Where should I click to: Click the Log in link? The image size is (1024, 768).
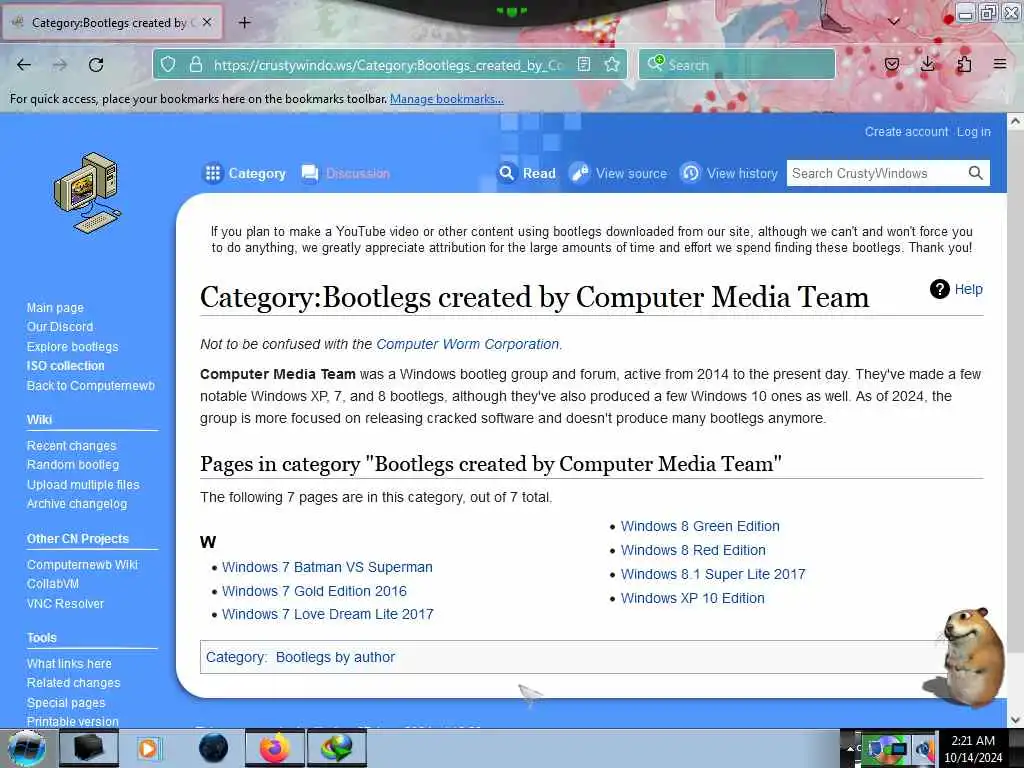pyautogui.click(x=974, y=132)
